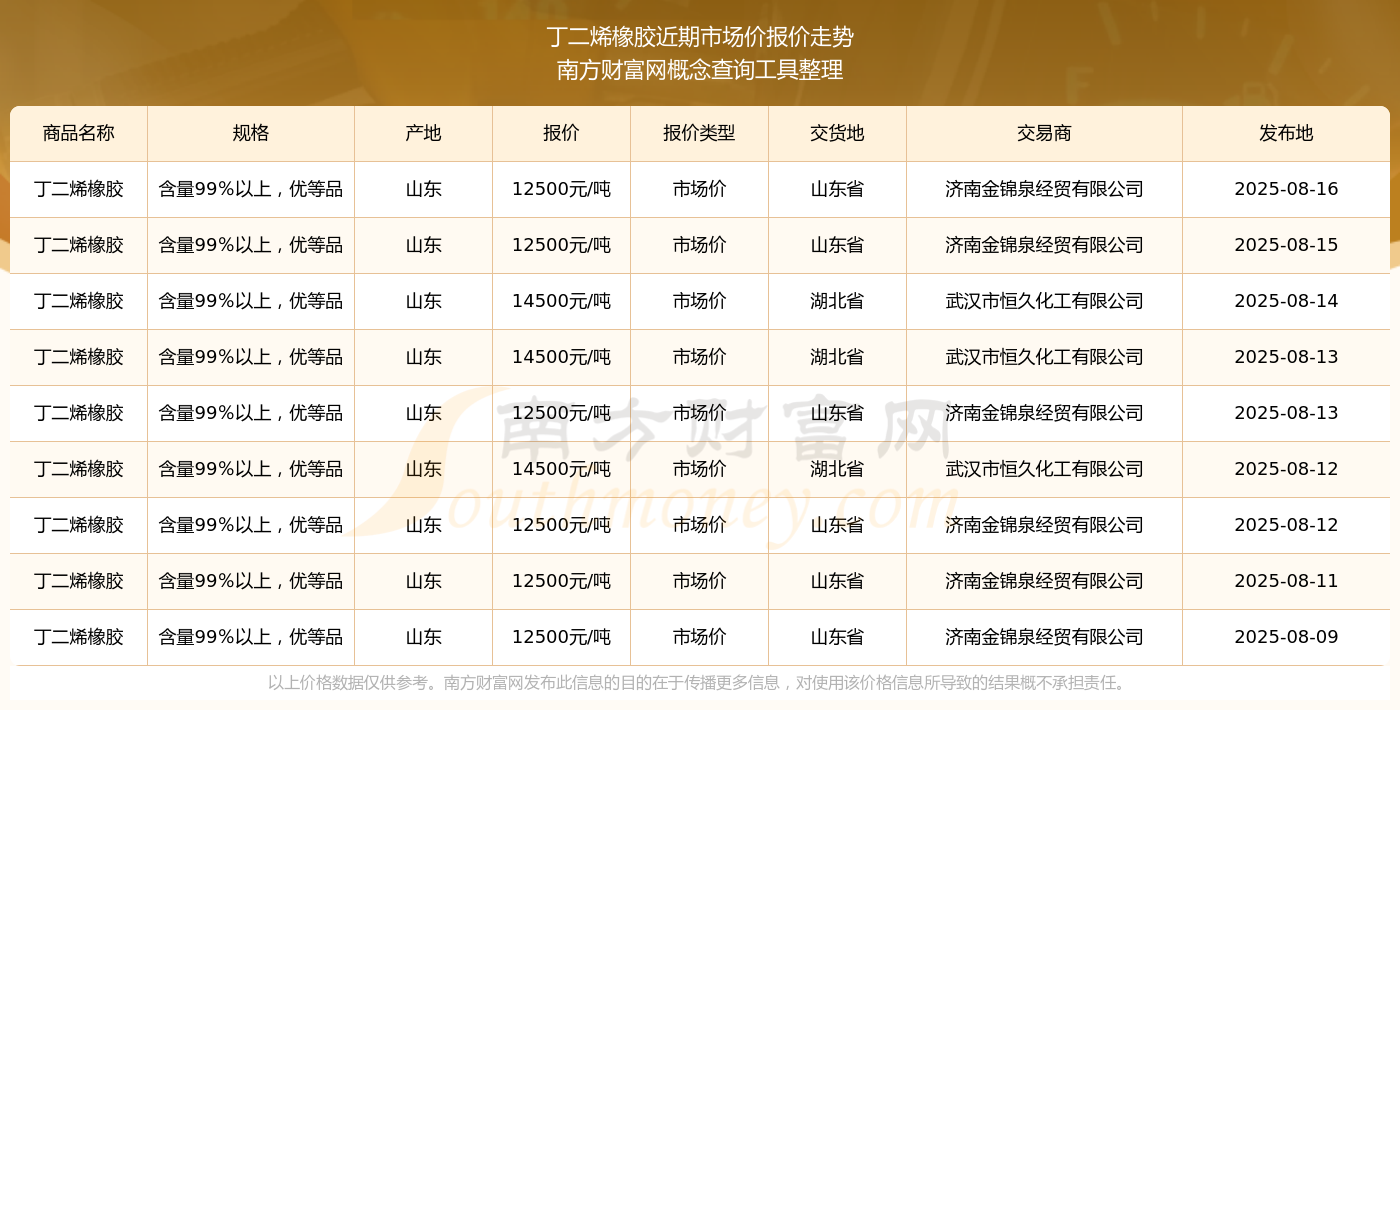This screenshot has height=1205, width=1400.
Task: Click the disclaimer text below the table
Action: 700,683
